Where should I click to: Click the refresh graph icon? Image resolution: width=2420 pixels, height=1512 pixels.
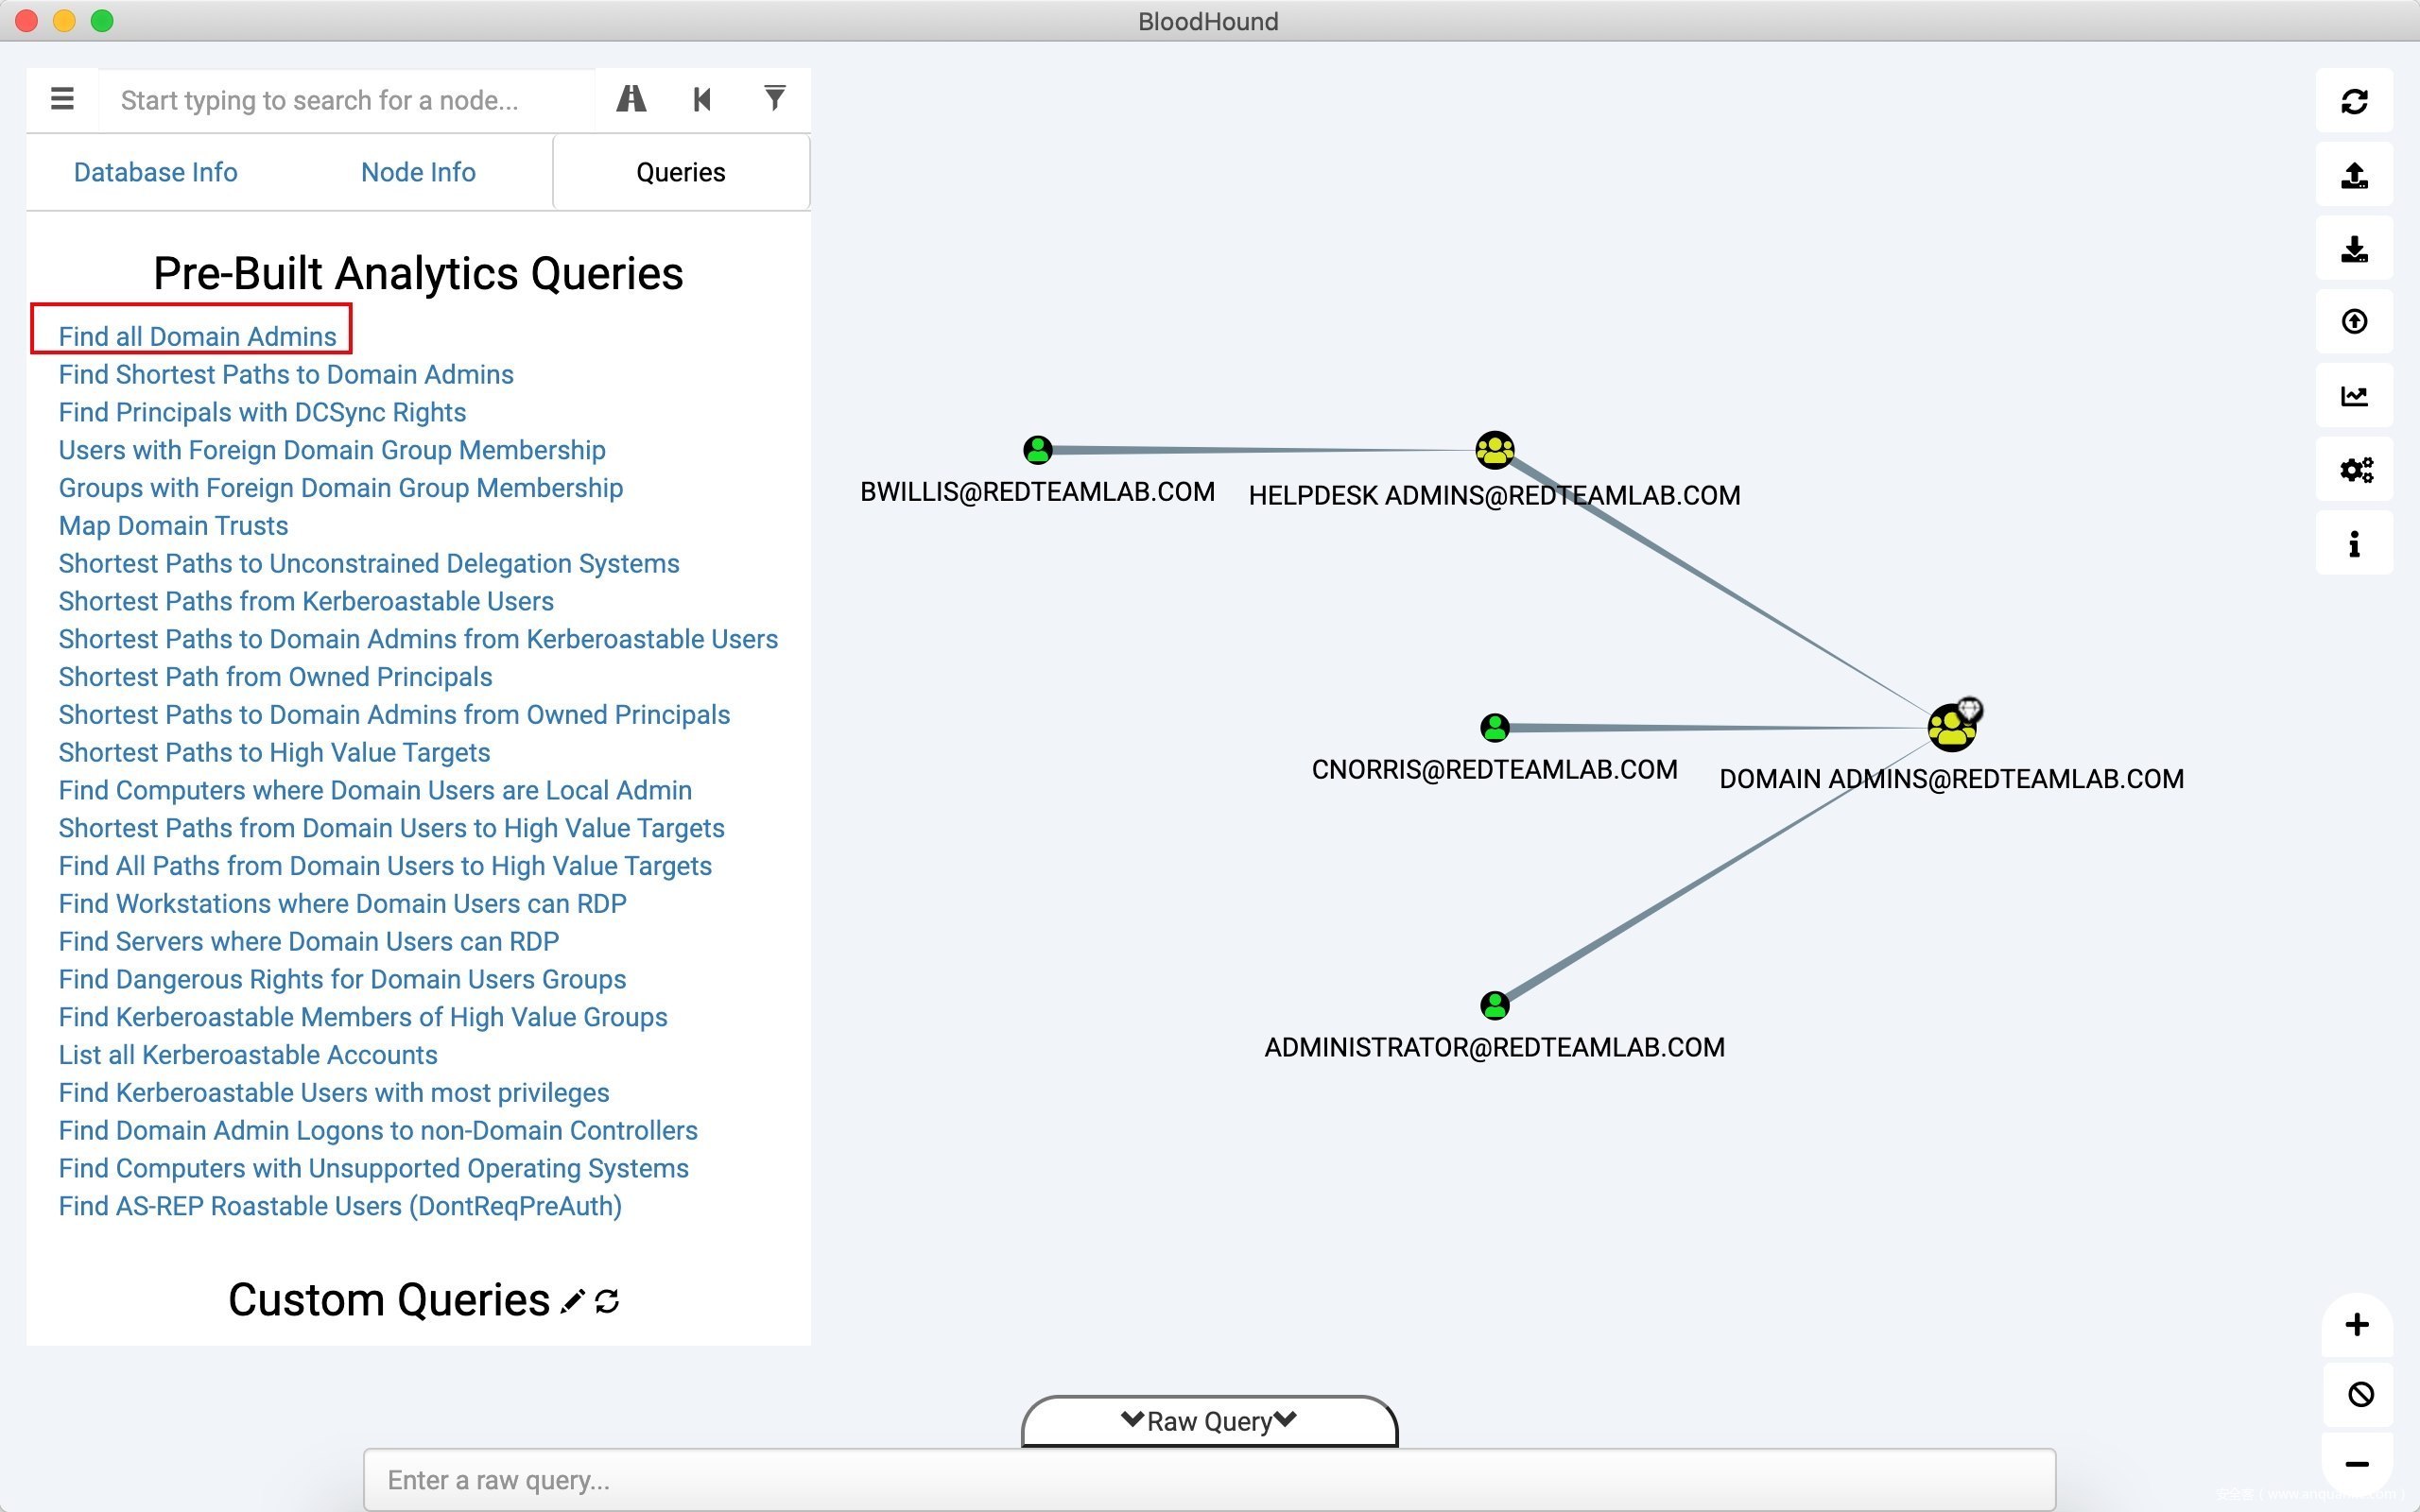click(x=2354, y=101)
